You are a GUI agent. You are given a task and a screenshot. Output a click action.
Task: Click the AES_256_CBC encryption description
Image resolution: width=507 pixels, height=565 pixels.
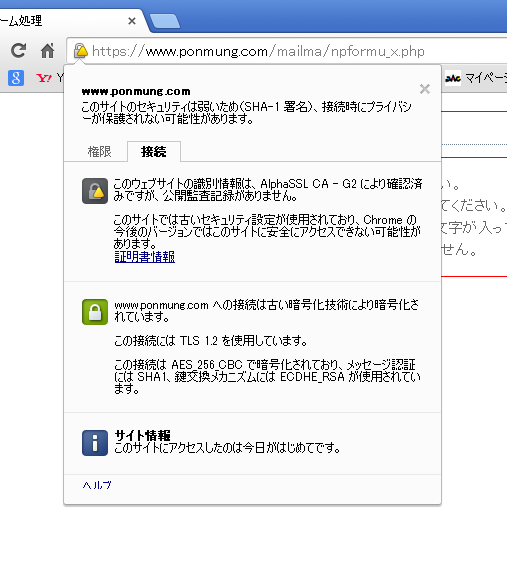[x=267, y=377]
